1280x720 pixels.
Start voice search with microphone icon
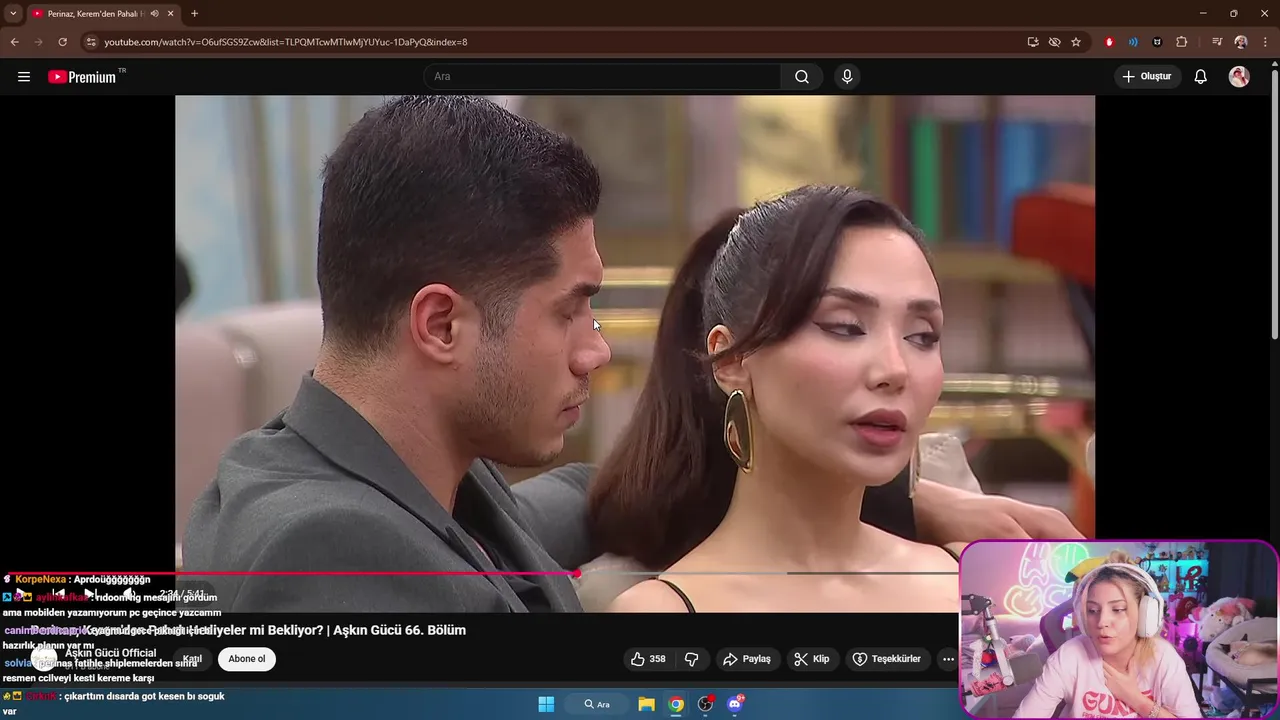tap(847, 77)
